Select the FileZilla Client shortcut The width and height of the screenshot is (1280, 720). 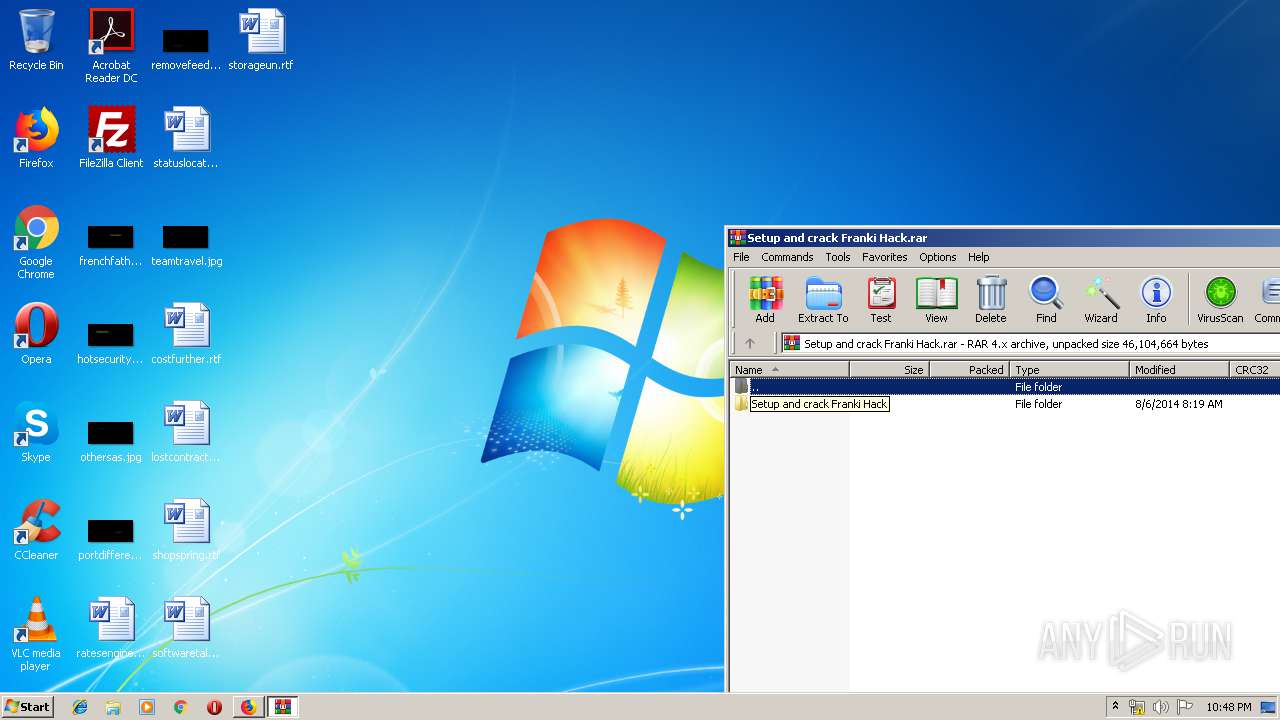111,138
